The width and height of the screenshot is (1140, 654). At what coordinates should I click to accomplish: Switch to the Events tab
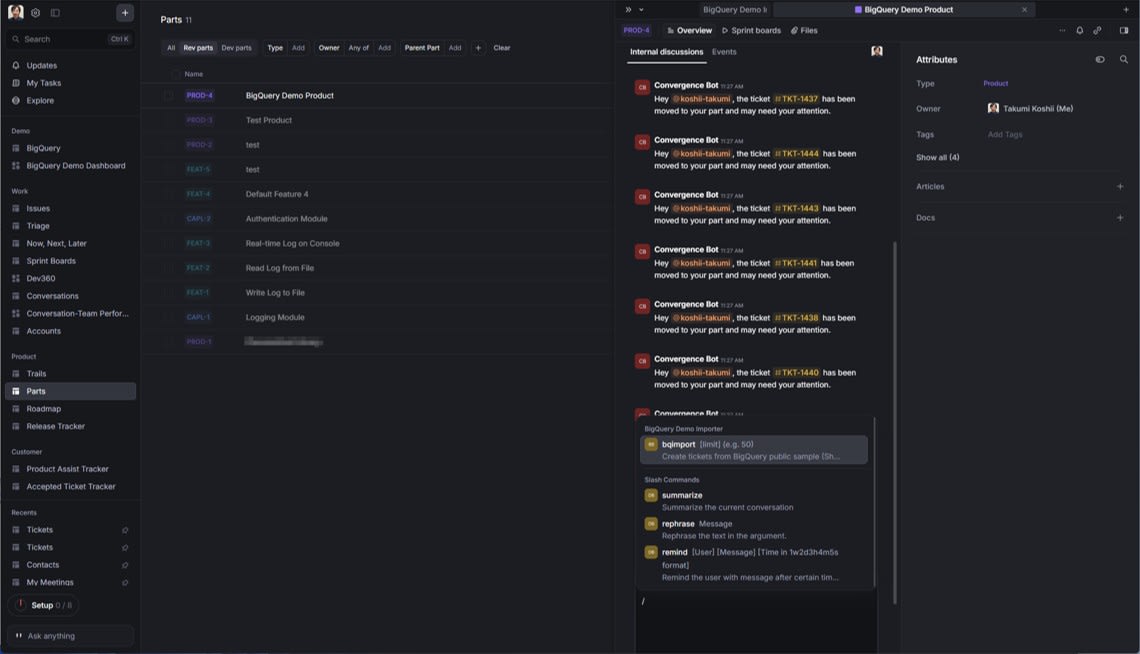pos(724,52)
